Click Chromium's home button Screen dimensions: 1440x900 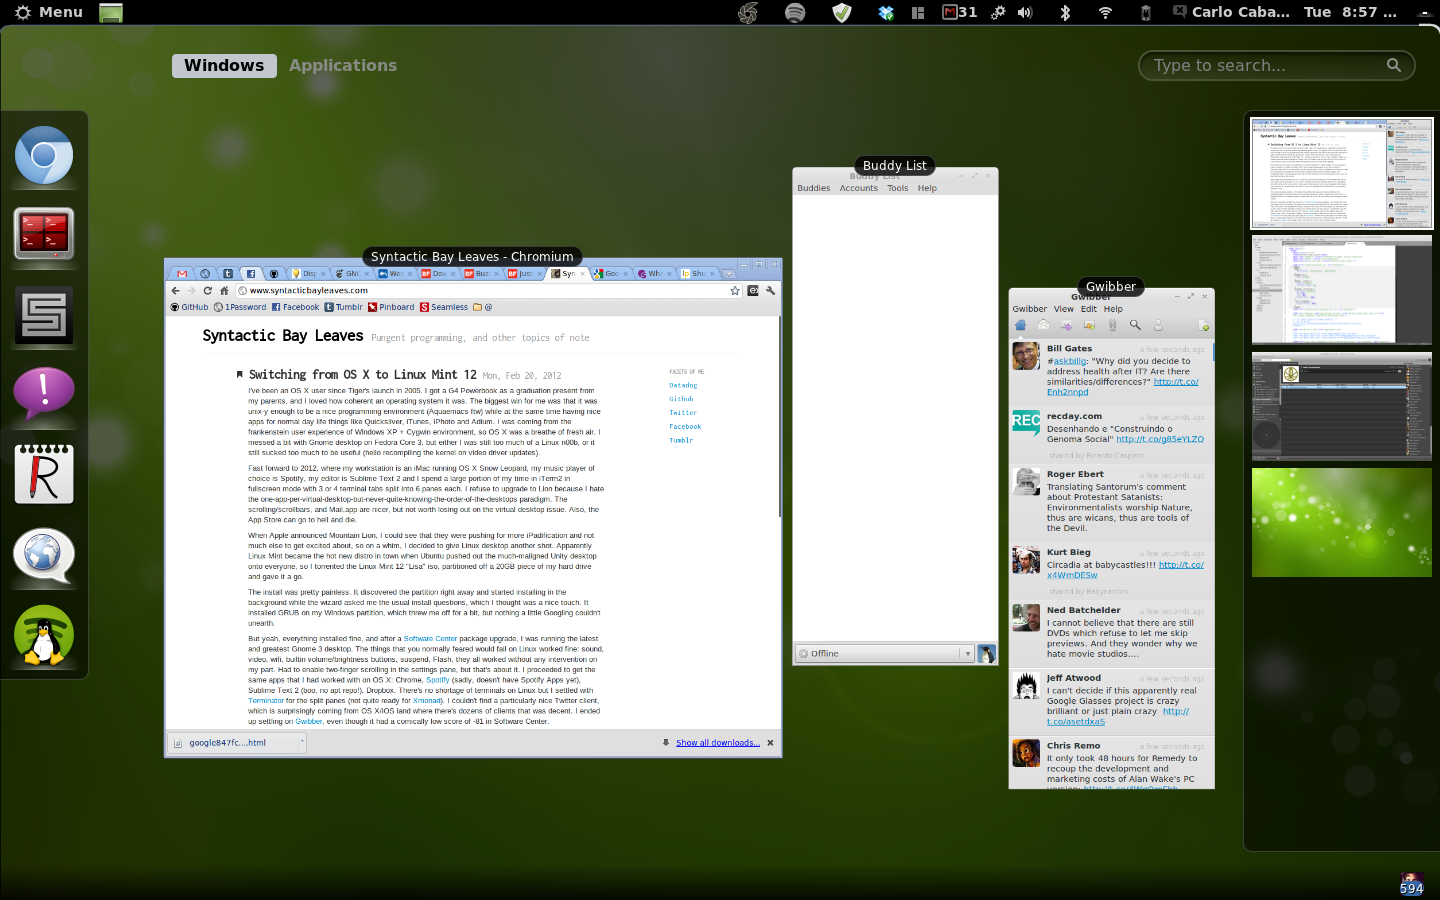pos(224,290)
